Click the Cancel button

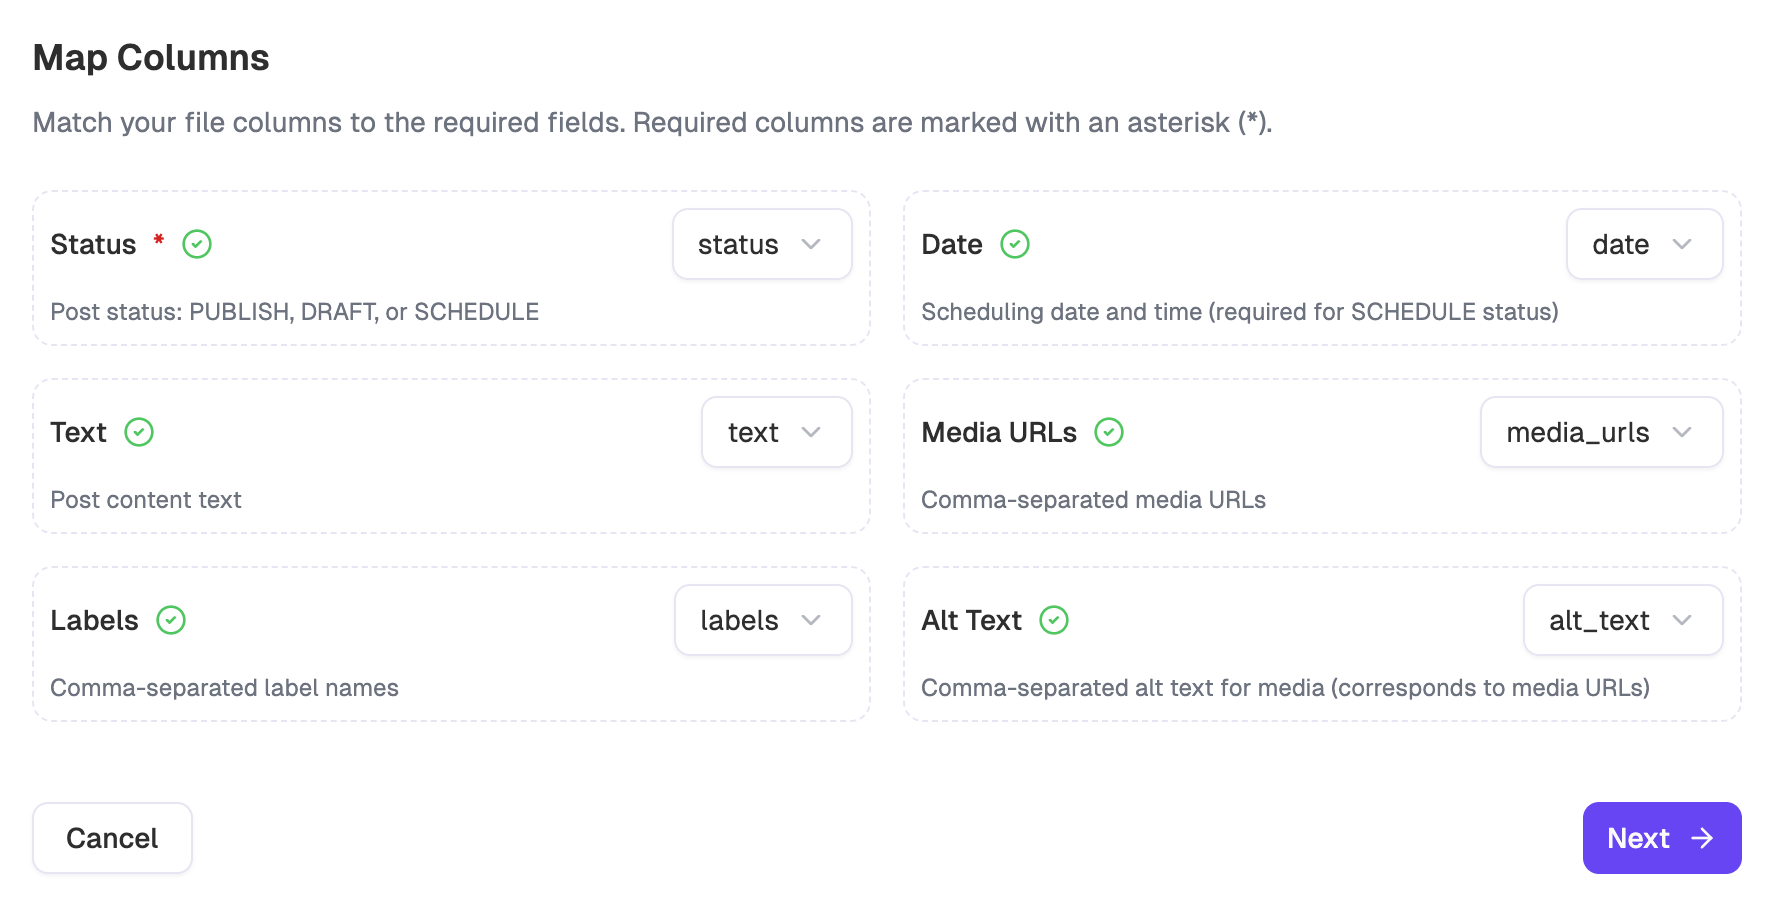[x=112, y=838]
